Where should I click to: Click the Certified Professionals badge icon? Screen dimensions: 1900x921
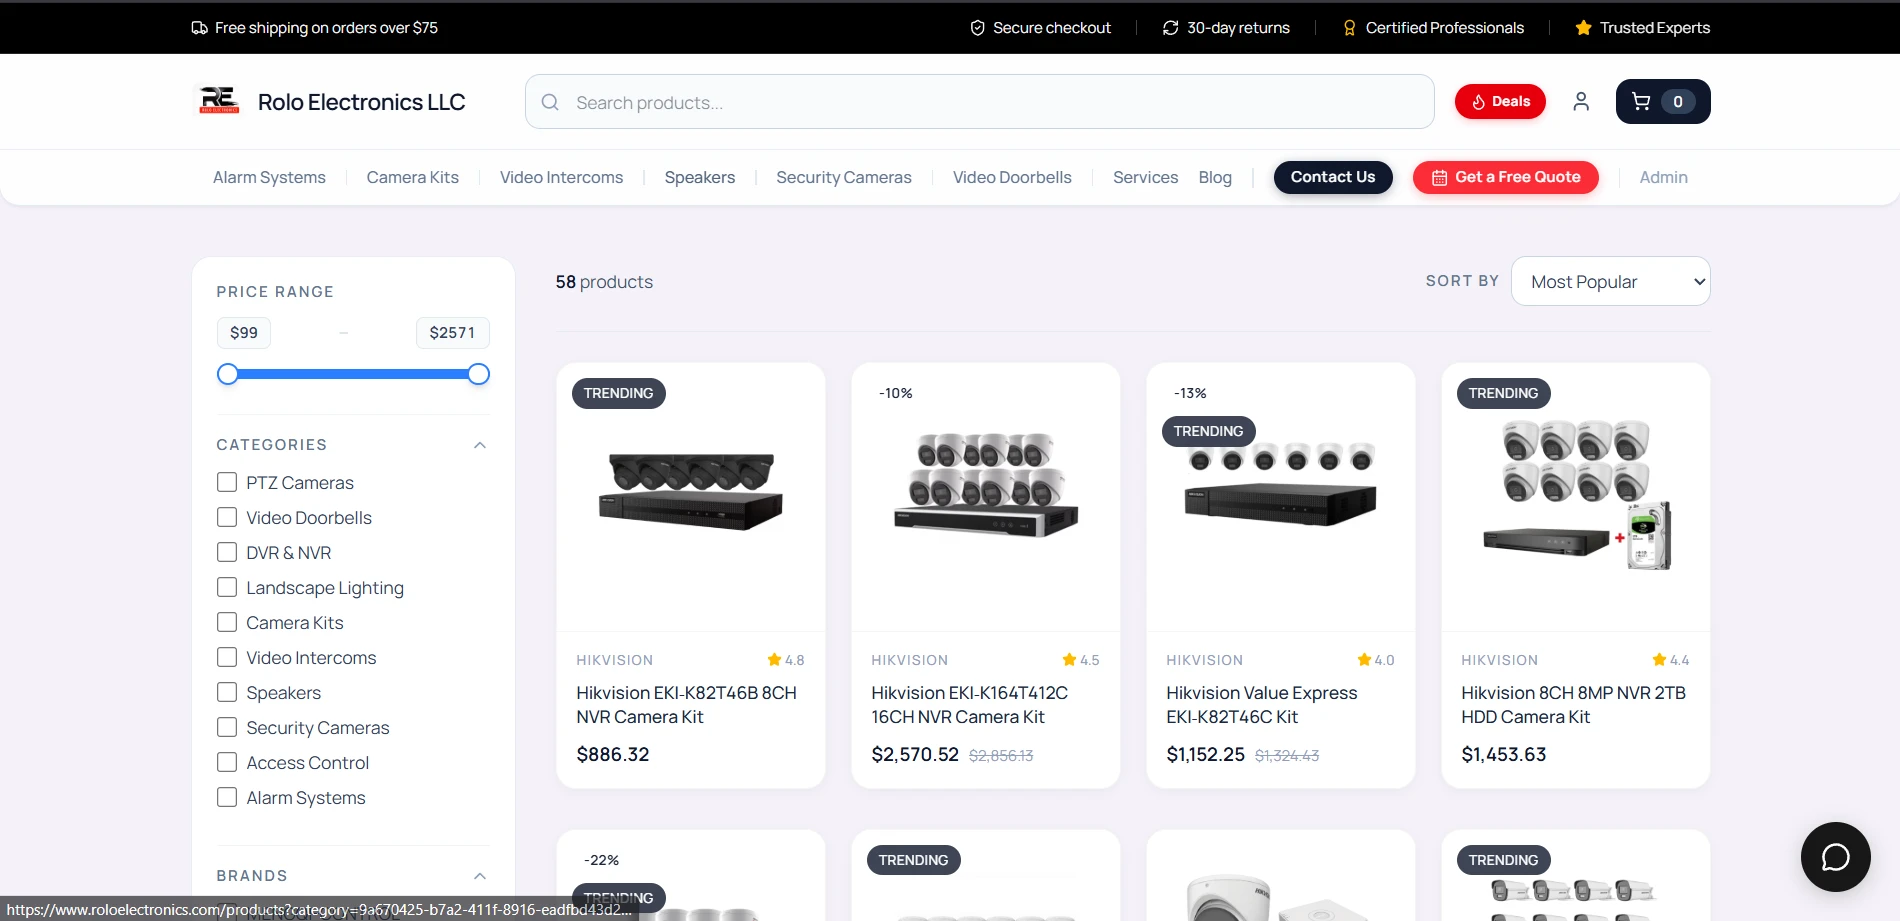(1349, 28)
